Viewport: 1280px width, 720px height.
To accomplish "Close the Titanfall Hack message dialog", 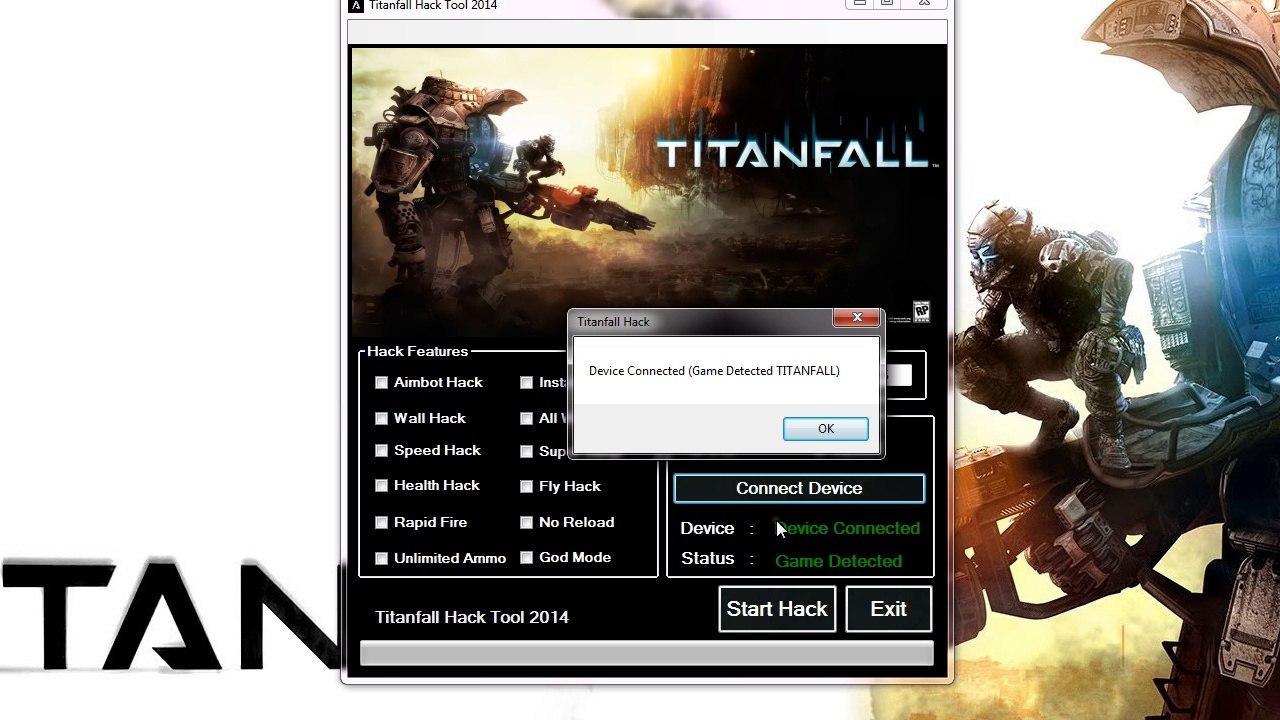I will [x=857, y=318].
